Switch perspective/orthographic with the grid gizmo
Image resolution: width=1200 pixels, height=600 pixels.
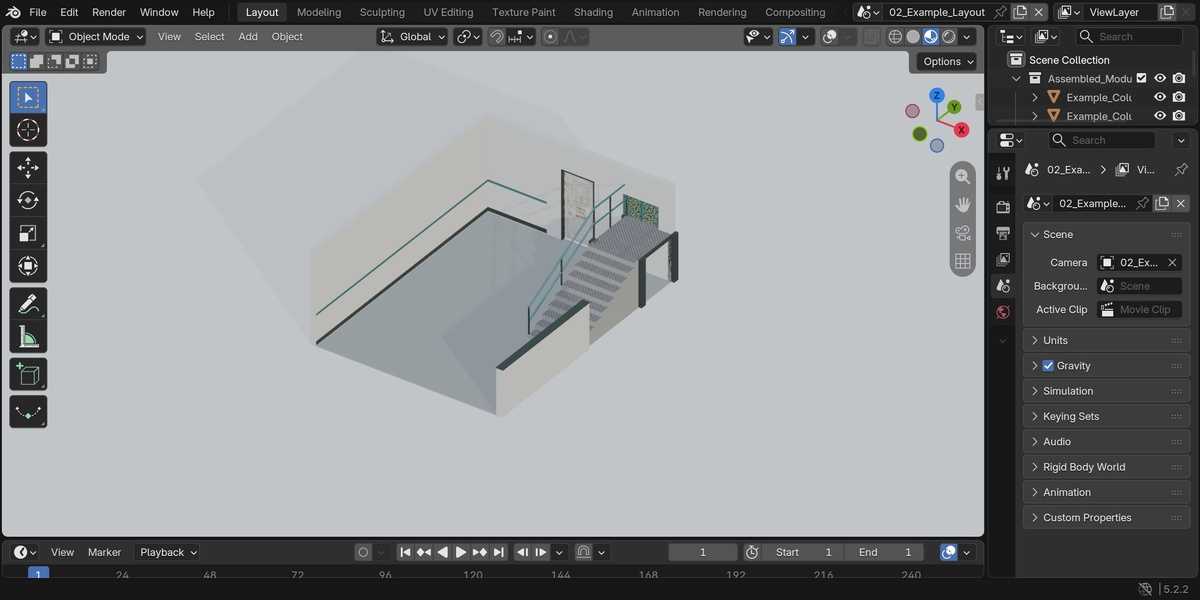963,261
